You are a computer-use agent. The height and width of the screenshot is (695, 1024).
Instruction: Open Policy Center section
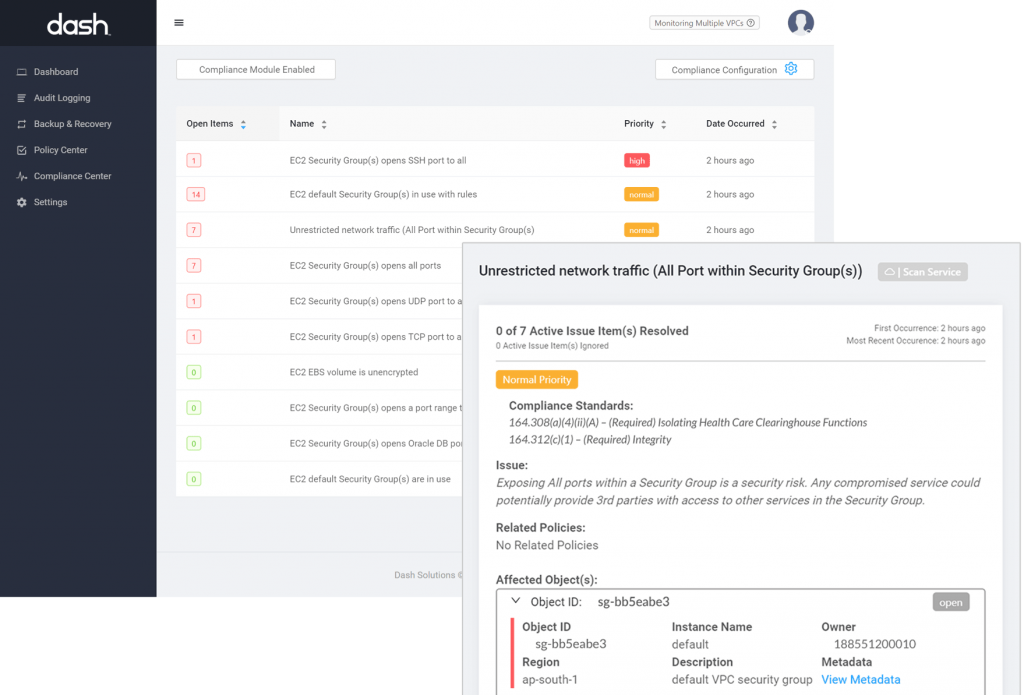(61, 150)
